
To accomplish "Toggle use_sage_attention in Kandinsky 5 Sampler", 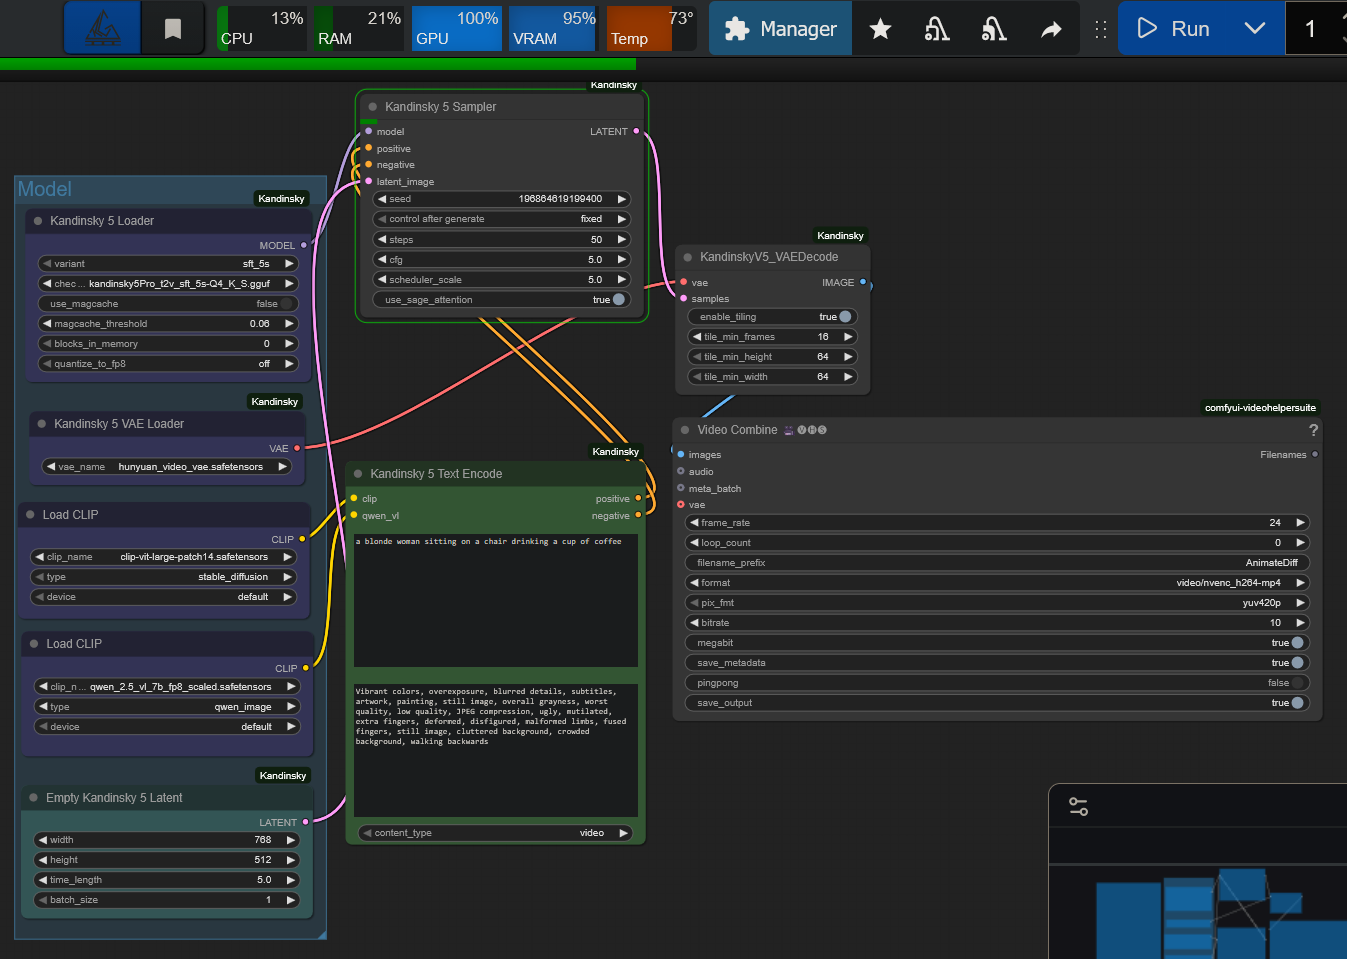I will pyautogui.click(x=618, y=300).
